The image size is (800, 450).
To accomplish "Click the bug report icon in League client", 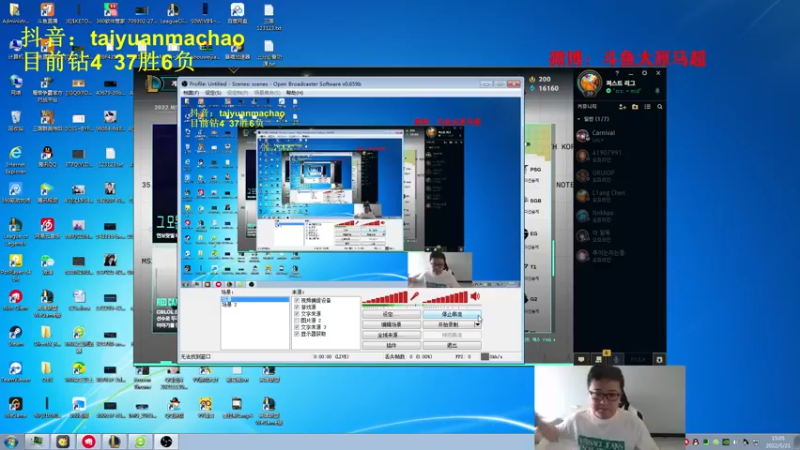I will click(659, 360).
